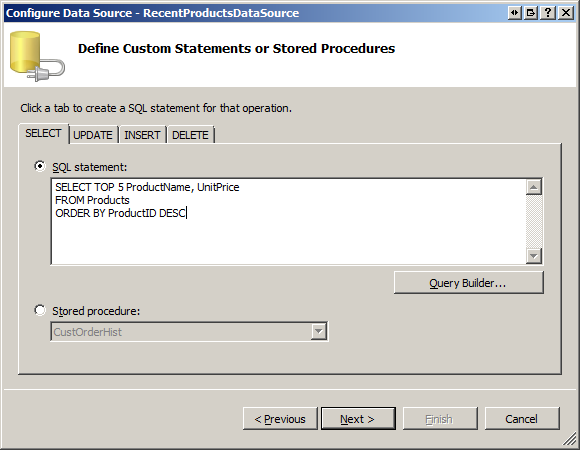Expand the CustOrderHist stored procedure dropdown
The width and height of the screenshot is (580, 450).
[318, 331]
